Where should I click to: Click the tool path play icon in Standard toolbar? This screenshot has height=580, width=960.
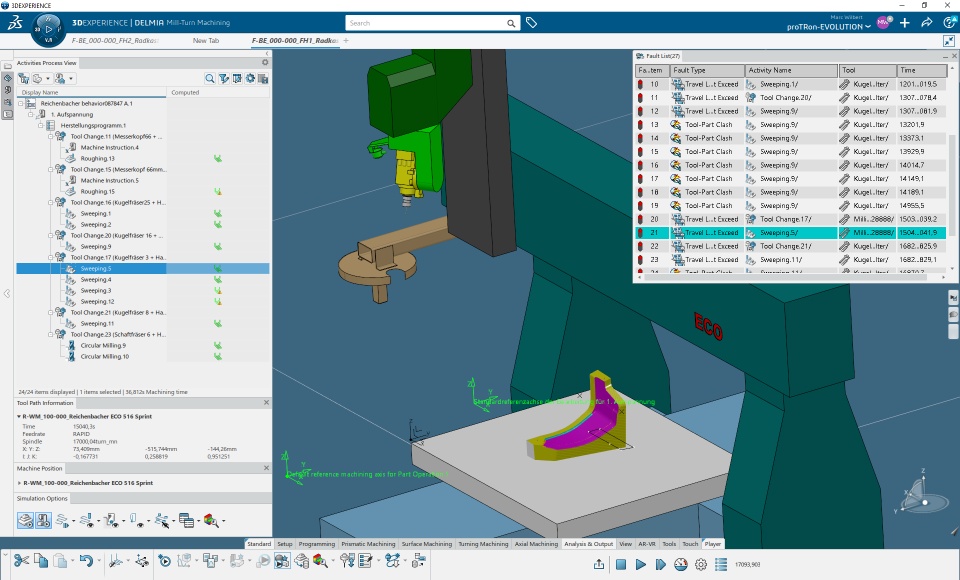(164, 560)
